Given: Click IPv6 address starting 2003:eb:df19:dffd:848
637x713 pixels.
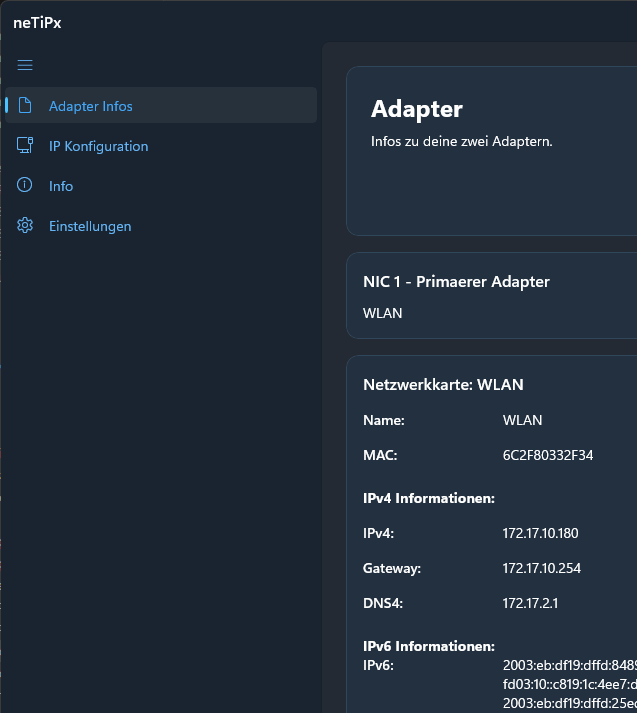Looking at the screenshot, I should pyautogui.click(x=570, y=665).
